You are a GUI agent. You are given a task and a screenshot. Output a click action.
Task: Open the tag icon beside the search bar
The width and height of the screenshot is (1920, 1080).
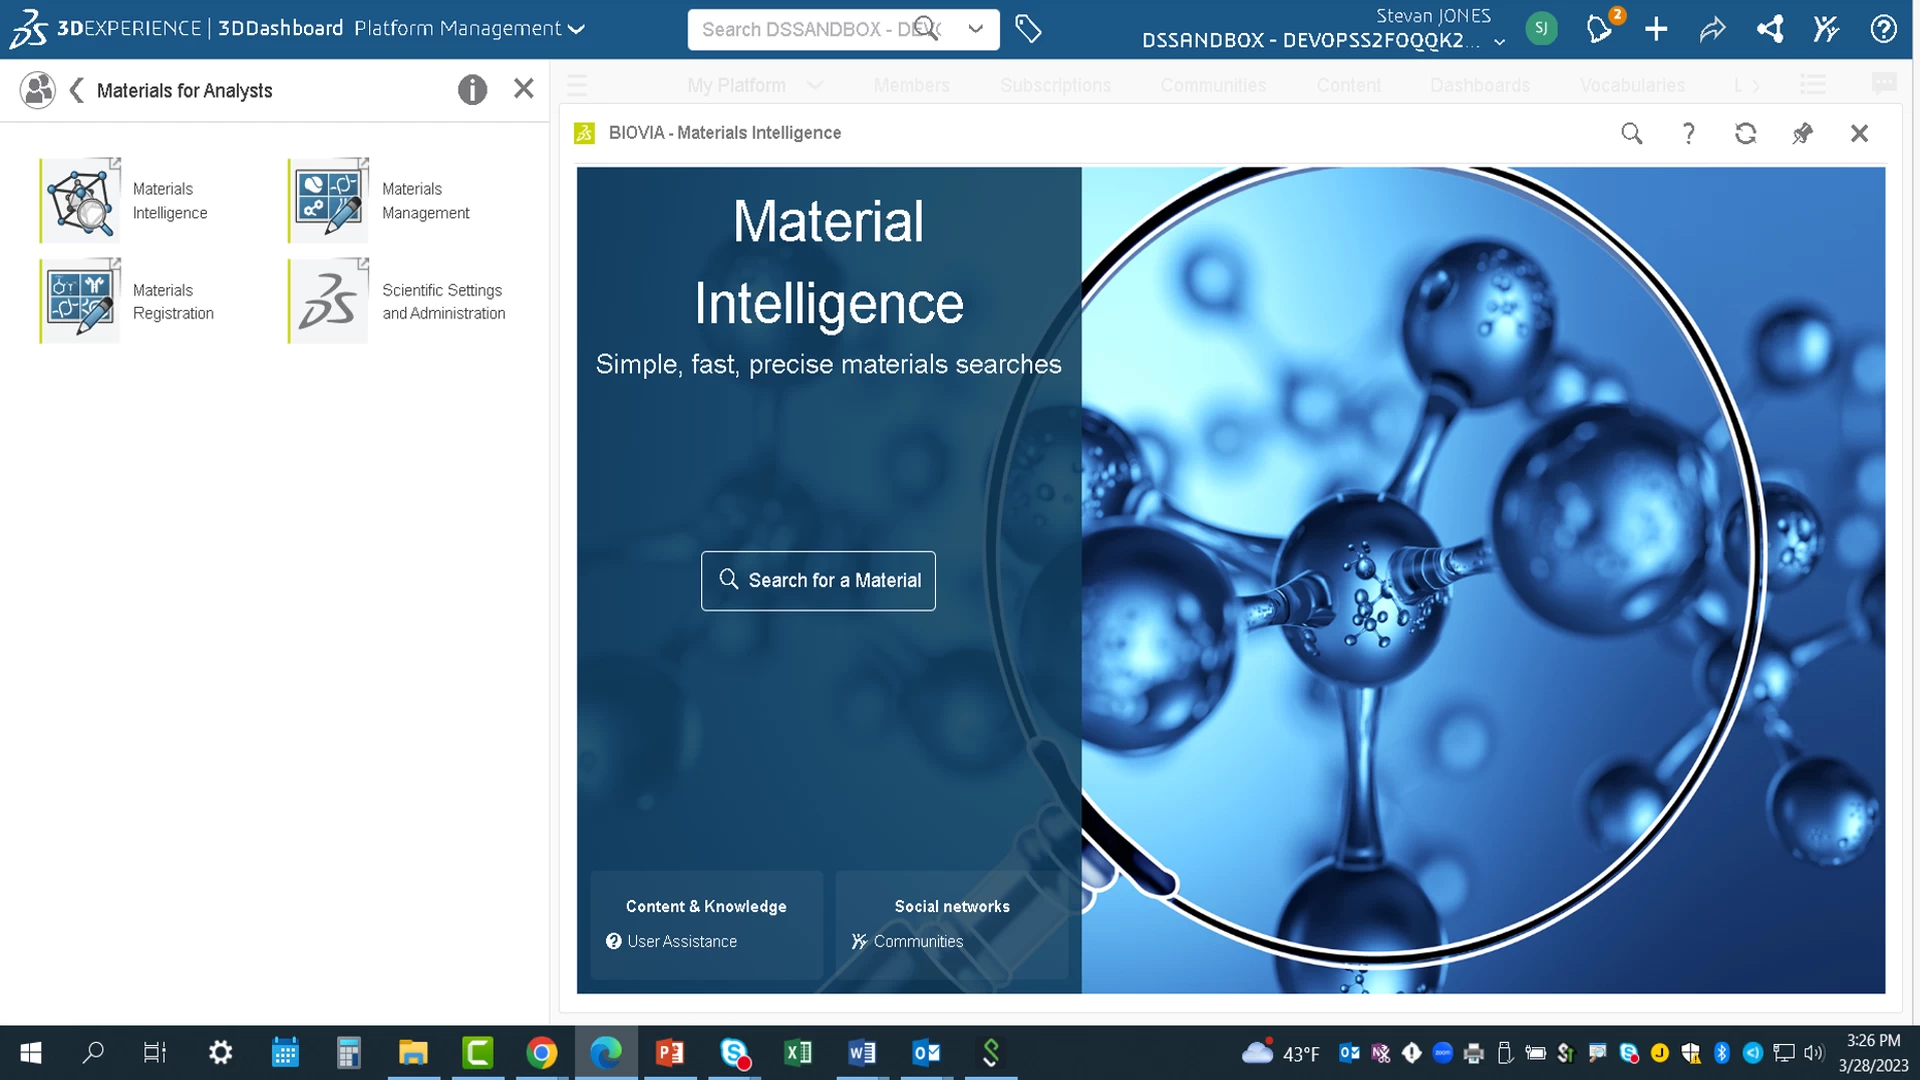(1029, 29)
